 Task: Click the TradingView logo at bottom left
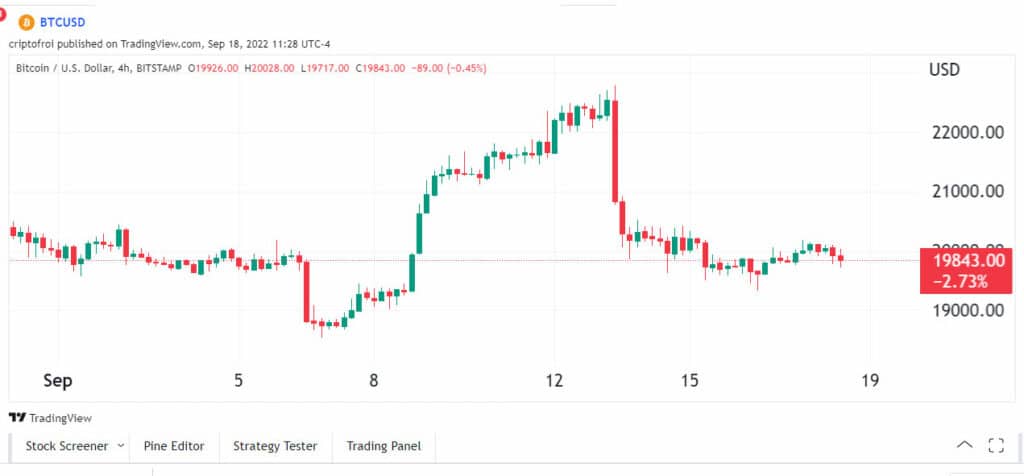(x=50, y=418)
